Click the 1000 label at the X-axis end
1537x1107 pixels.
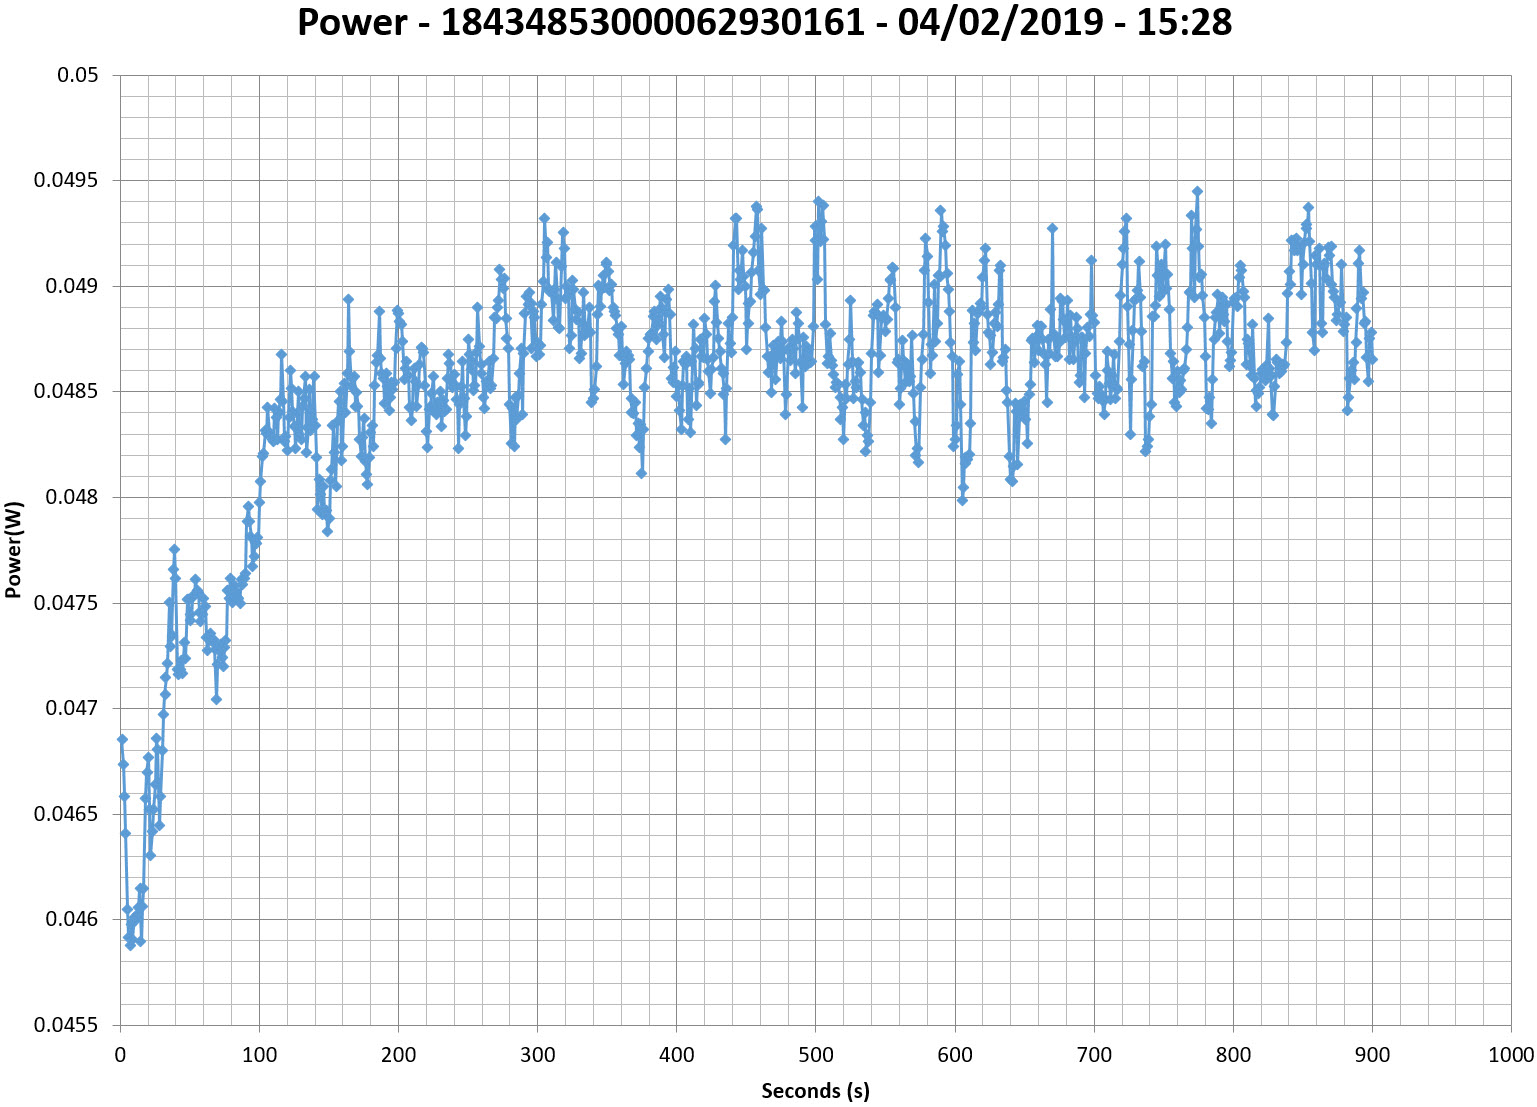(x=1509, y=1055)
